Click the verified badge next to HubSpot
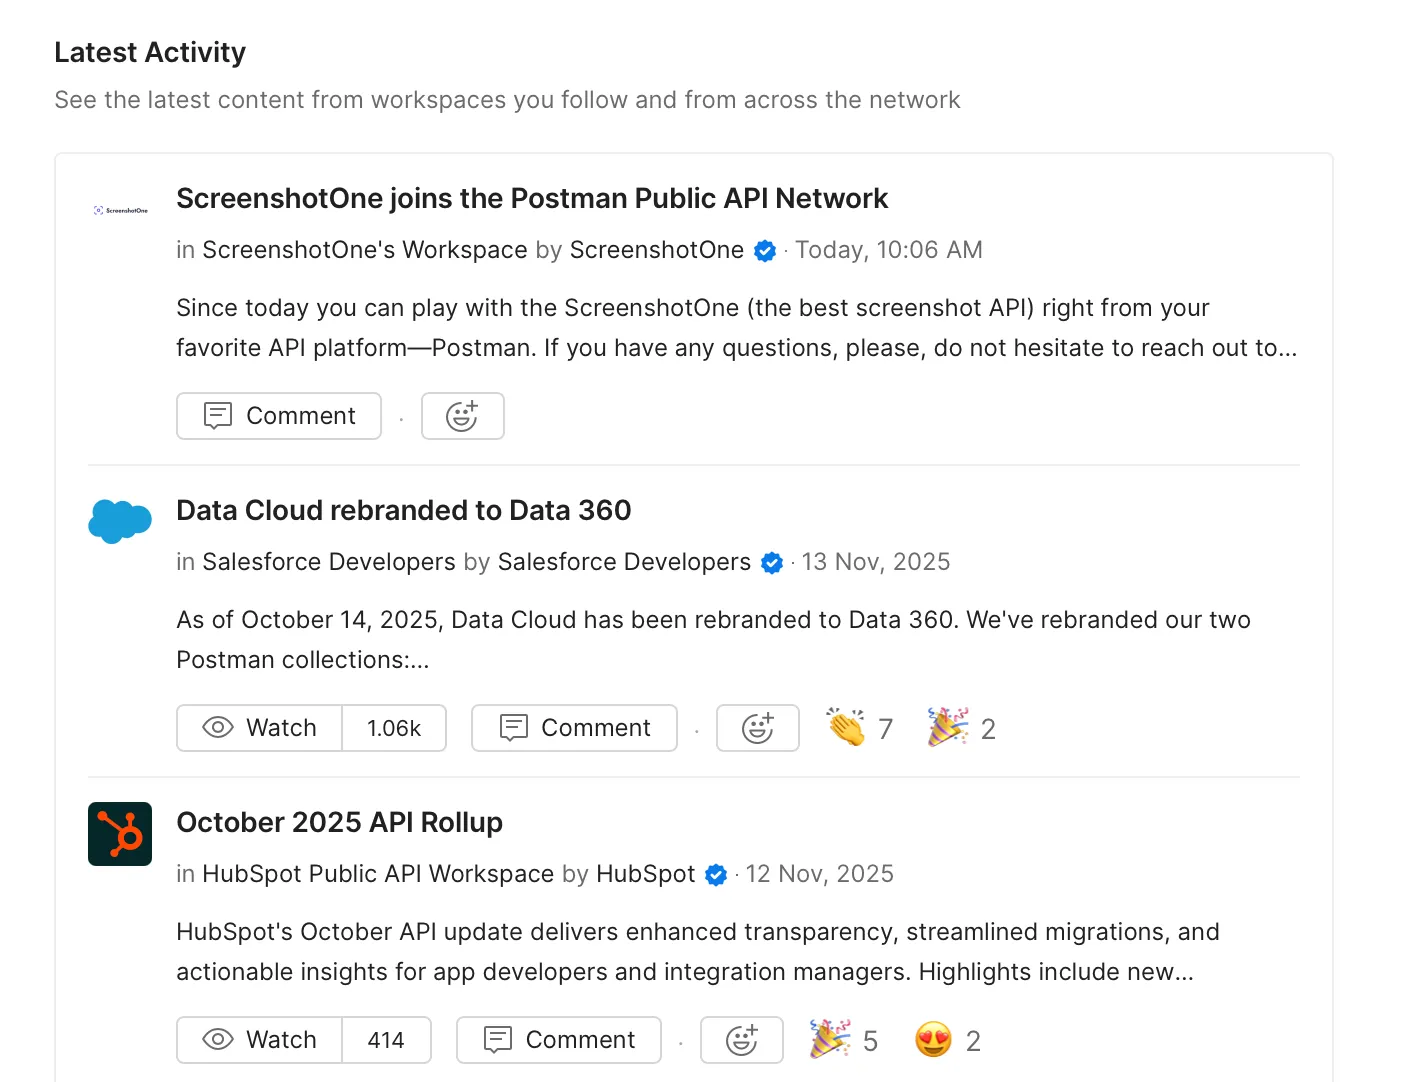The height and width of the screenshot is (1082, 1402). tap(716, 874)
